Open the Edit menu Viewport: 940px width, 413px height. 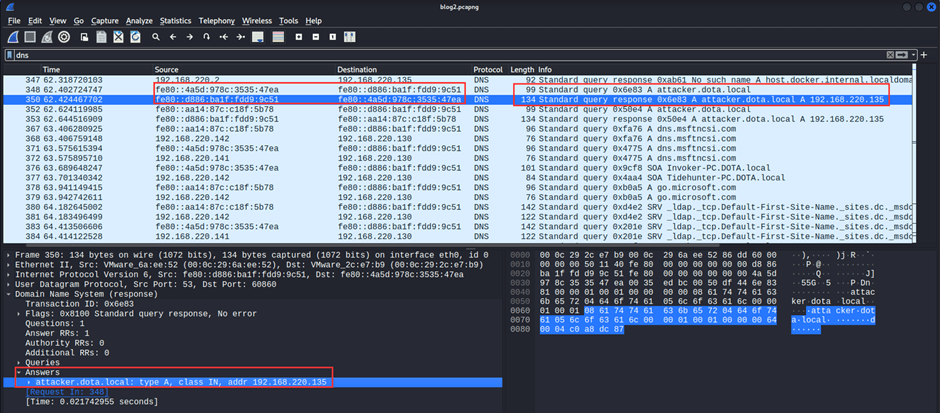coord(35,21)
